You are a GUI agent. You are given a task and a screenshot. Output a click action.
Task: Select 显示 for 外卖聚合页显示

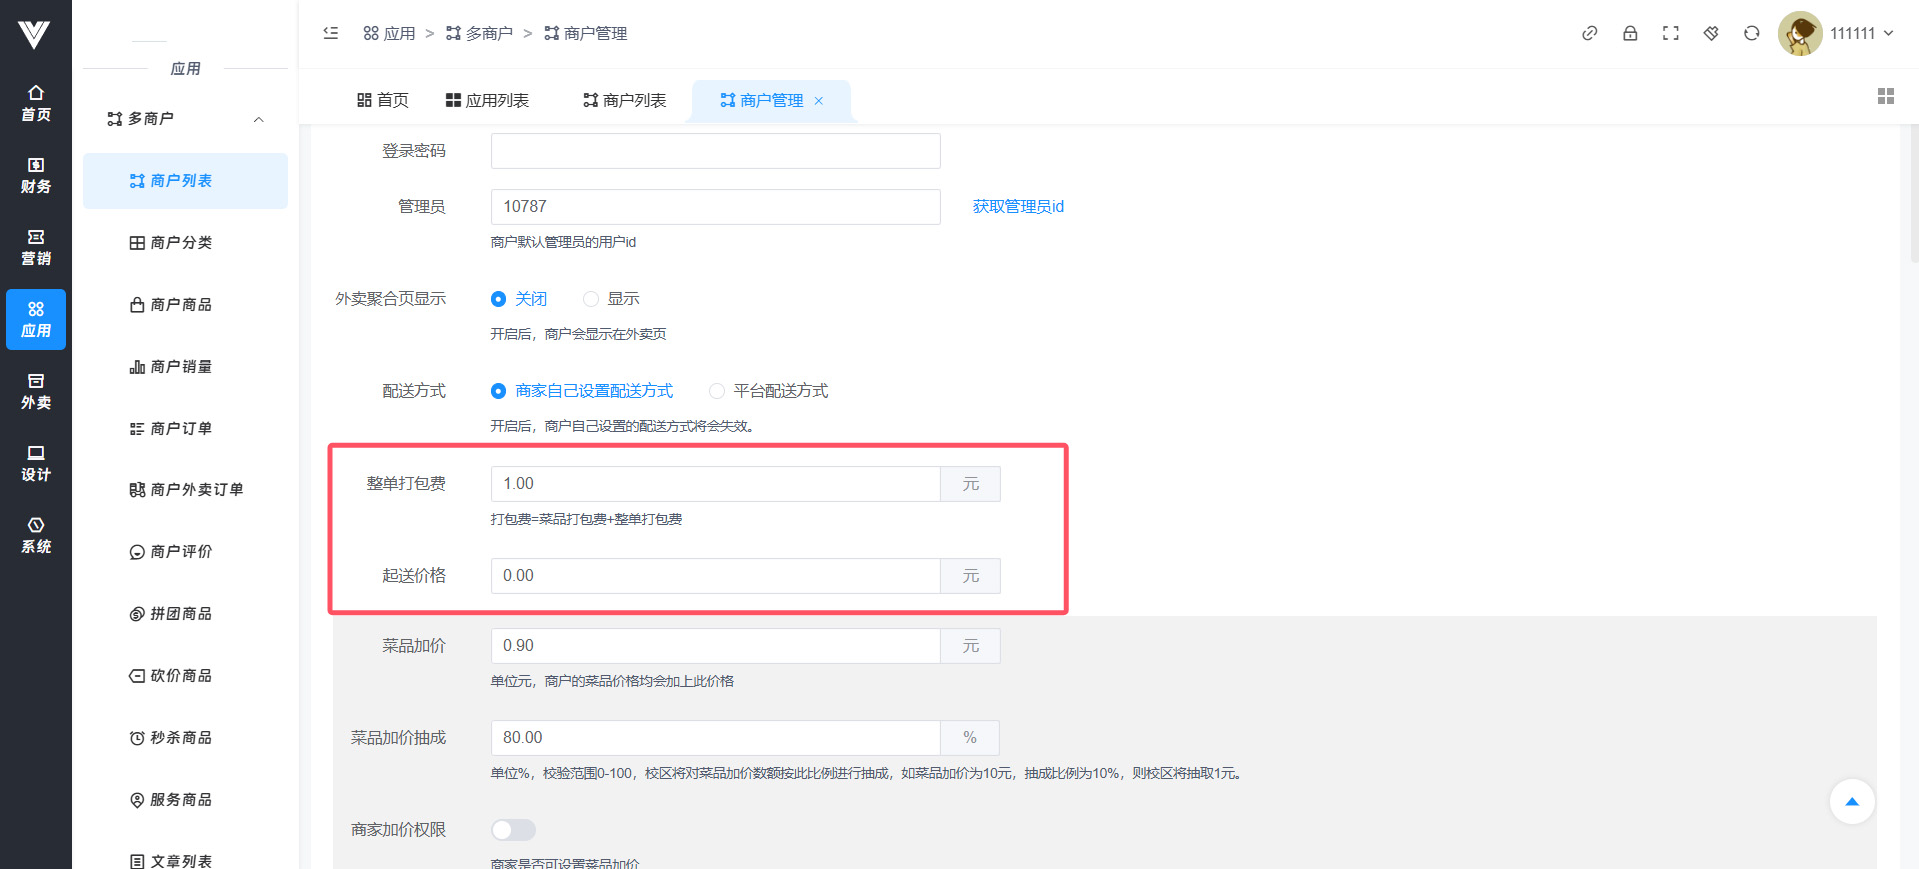(591, 299)
